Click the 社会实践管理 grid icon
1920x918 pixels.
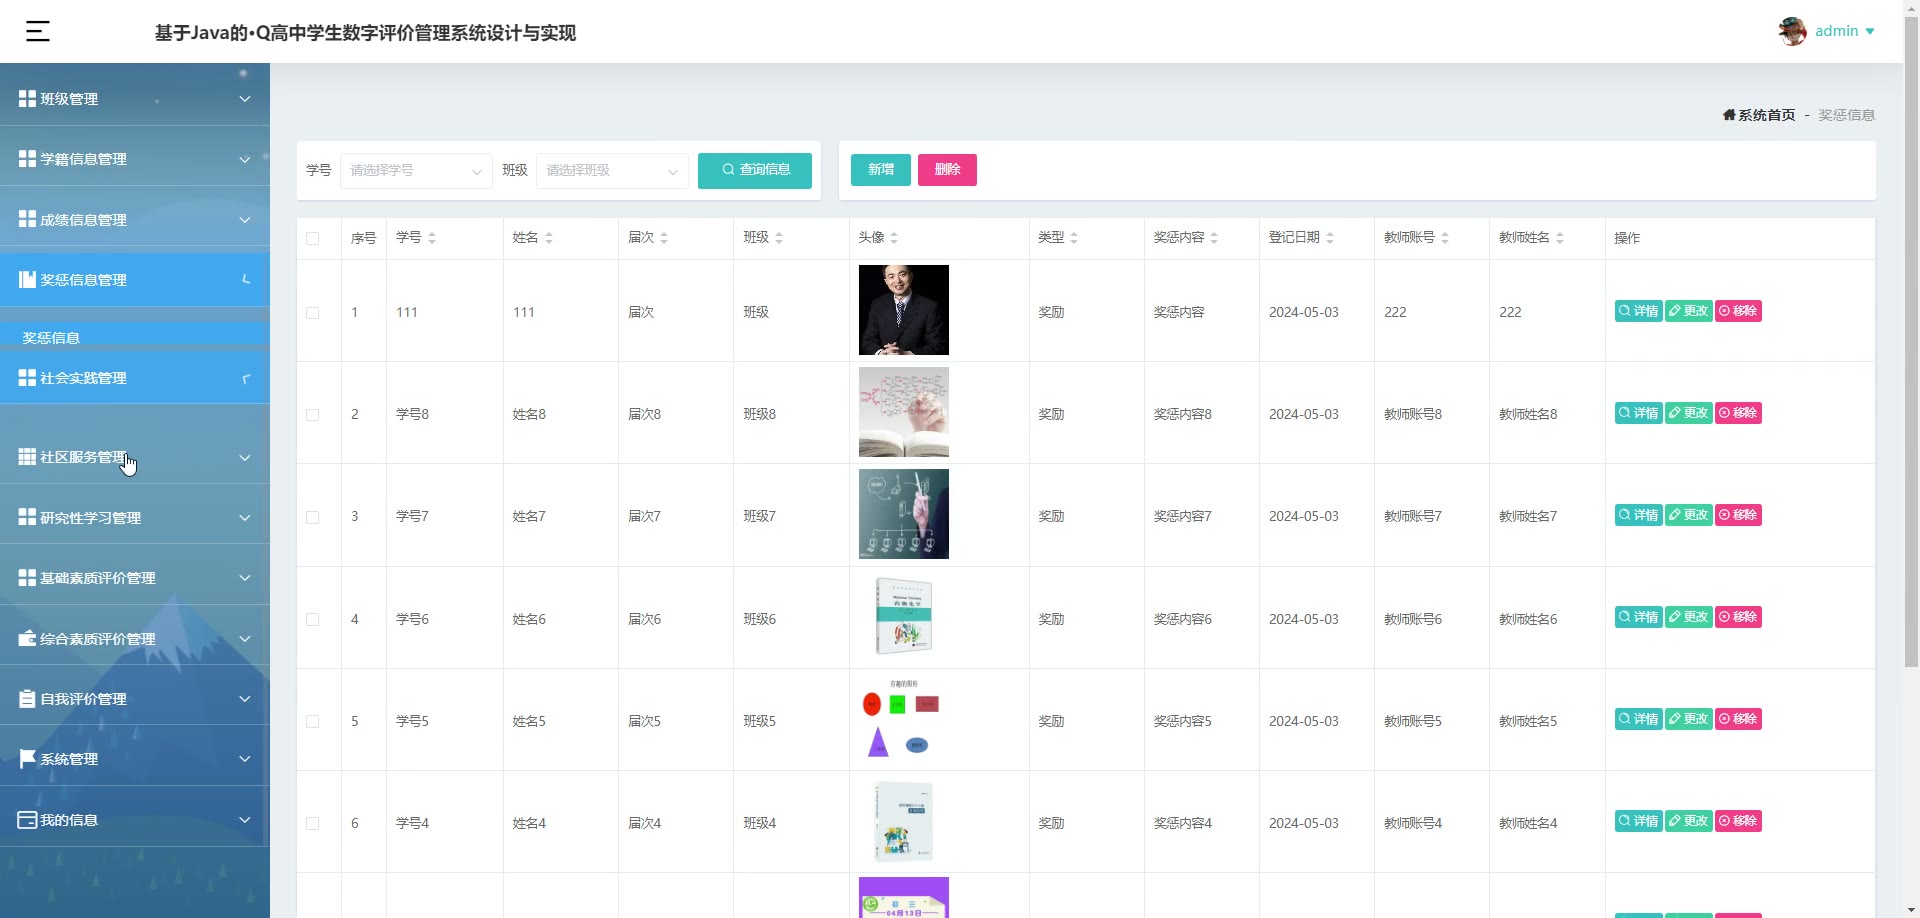(x=27, y=378)
